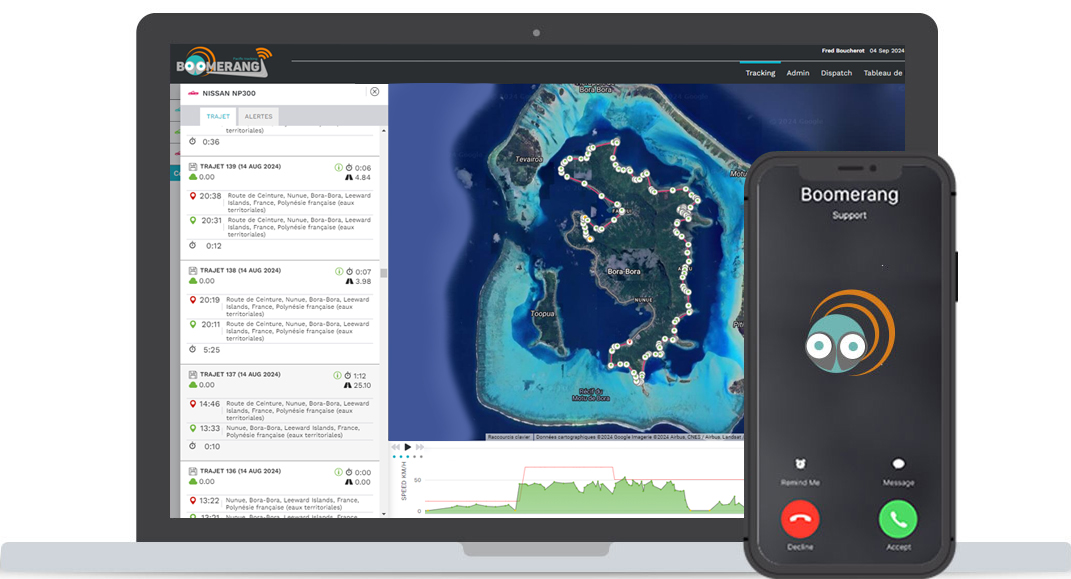Click green start marker at 13:33

(193, 428)
